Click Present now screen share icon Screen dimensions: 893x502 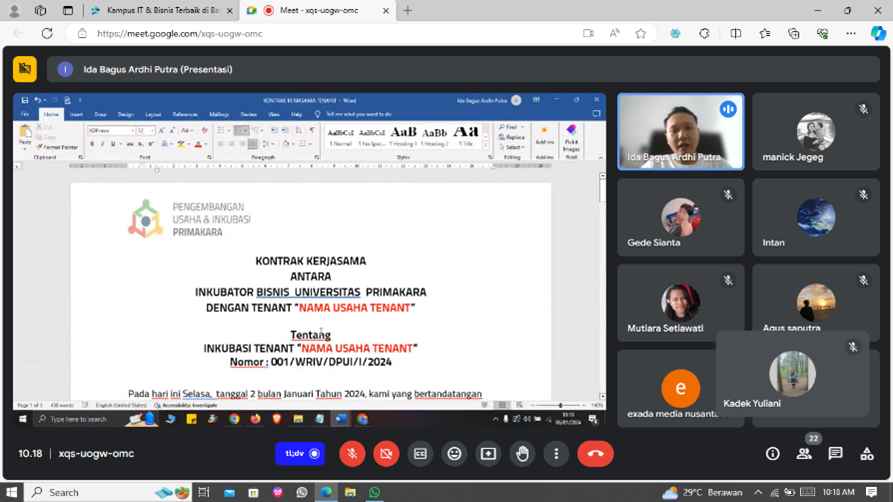point(488,454)
